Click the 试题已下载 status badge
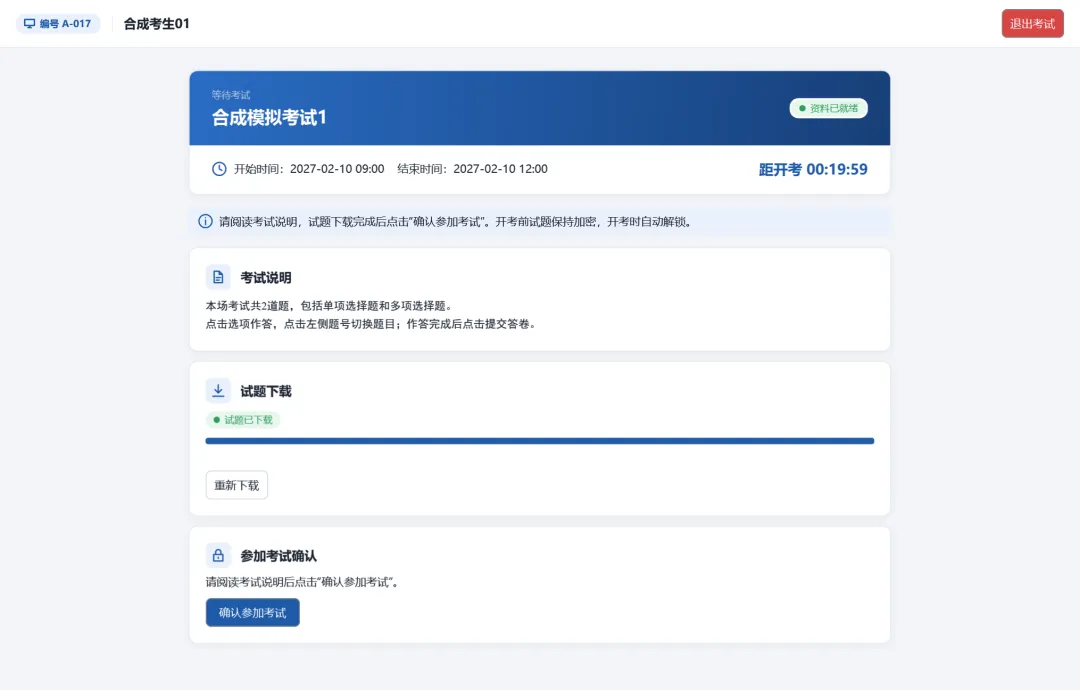 coord(242,419)
